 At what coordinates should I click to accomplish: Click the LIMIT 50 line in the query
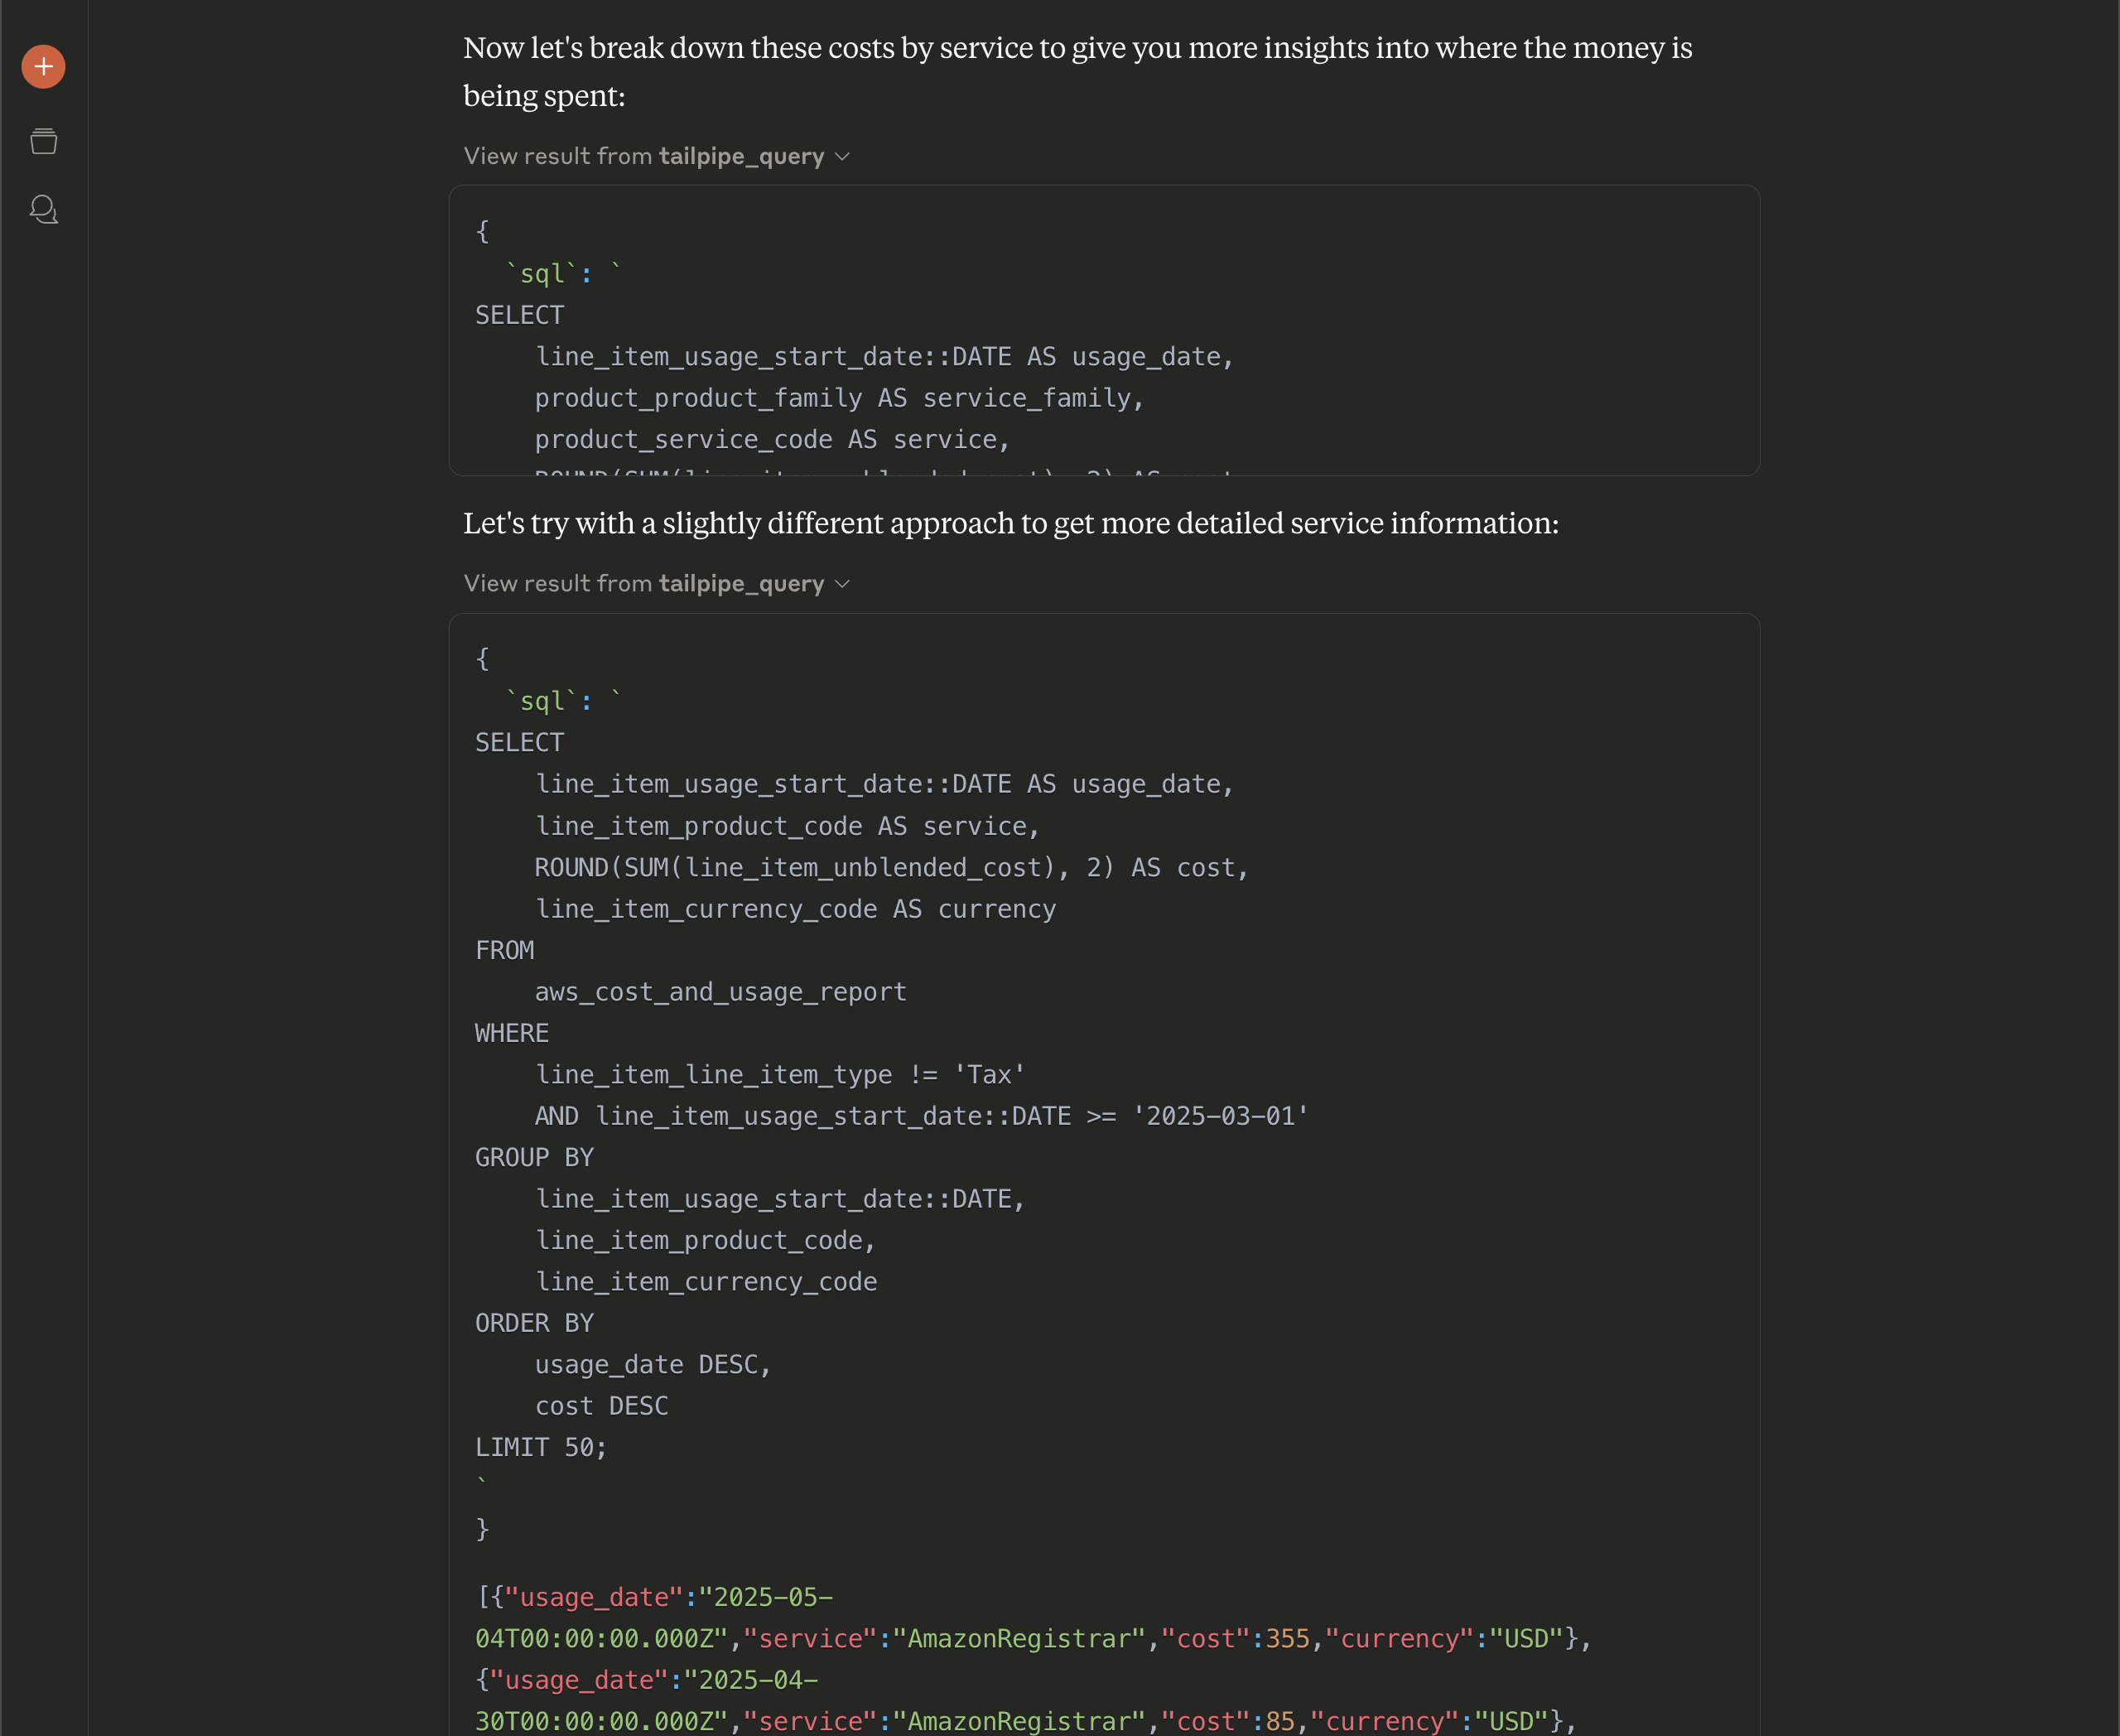540,1447
